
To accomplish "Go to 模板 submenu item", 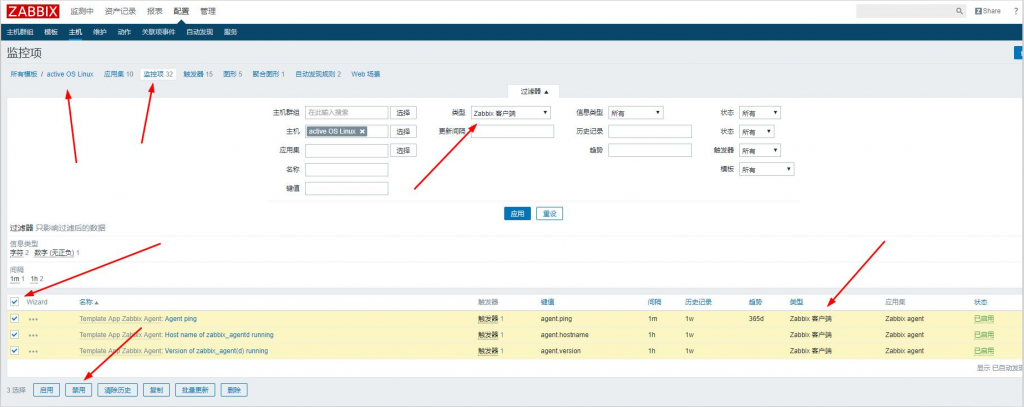I will coord(51,32).
